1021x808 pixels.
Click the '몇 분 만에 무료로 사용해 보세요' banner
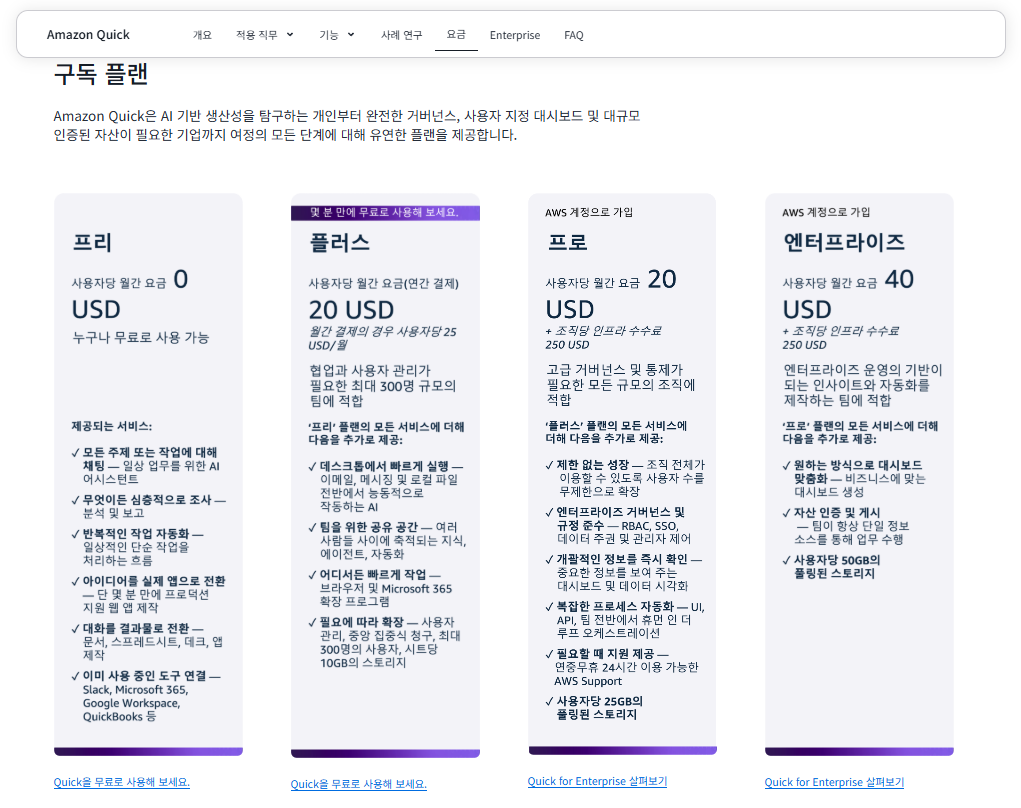point(385,213)
